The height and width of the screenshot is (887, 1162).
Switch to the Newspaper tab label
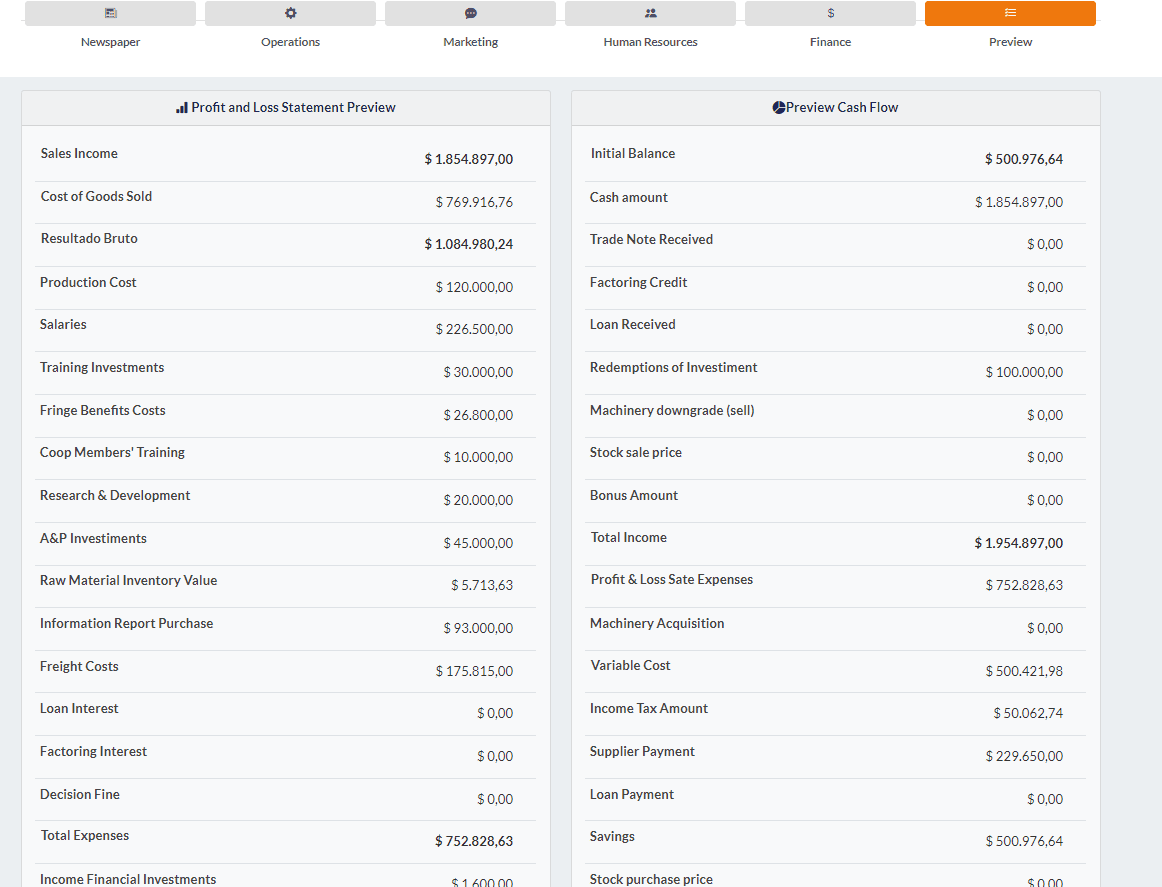pyautogui.click(x=110, y=42)
